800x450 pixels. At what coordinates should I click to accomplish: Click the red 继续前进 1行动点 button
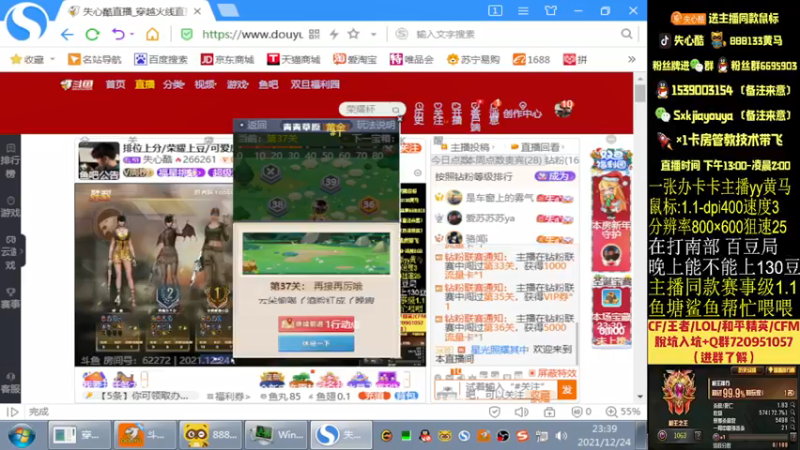(316, 323)
